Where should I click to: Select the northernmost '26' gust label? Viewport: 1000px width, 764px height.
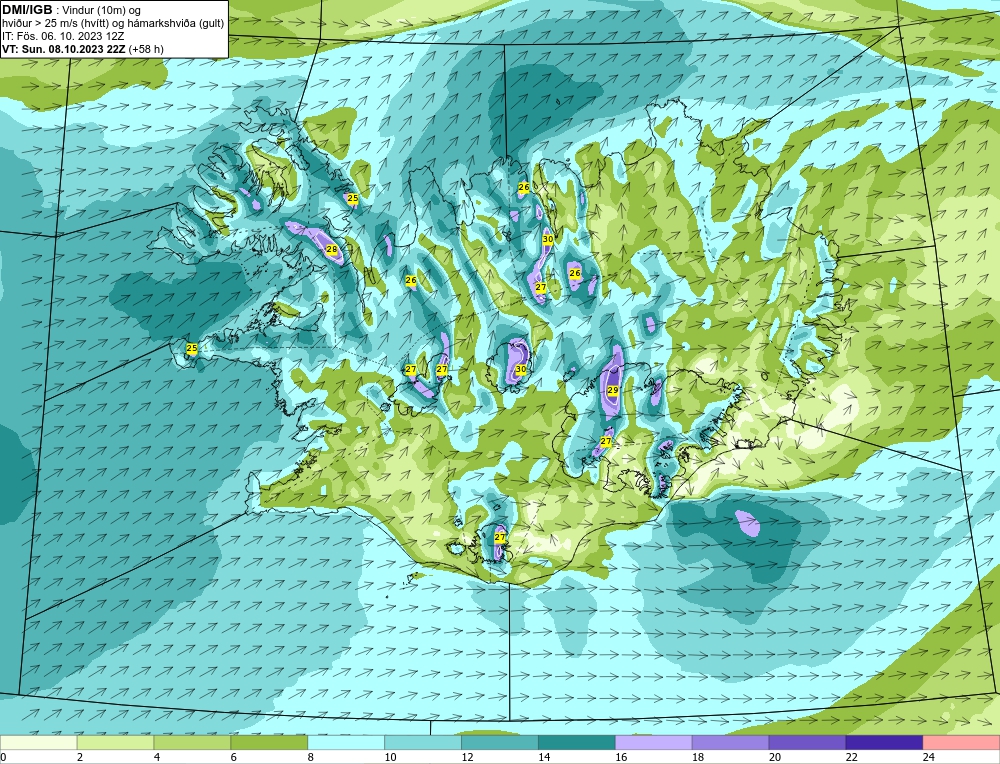click(x=524, y=187)
